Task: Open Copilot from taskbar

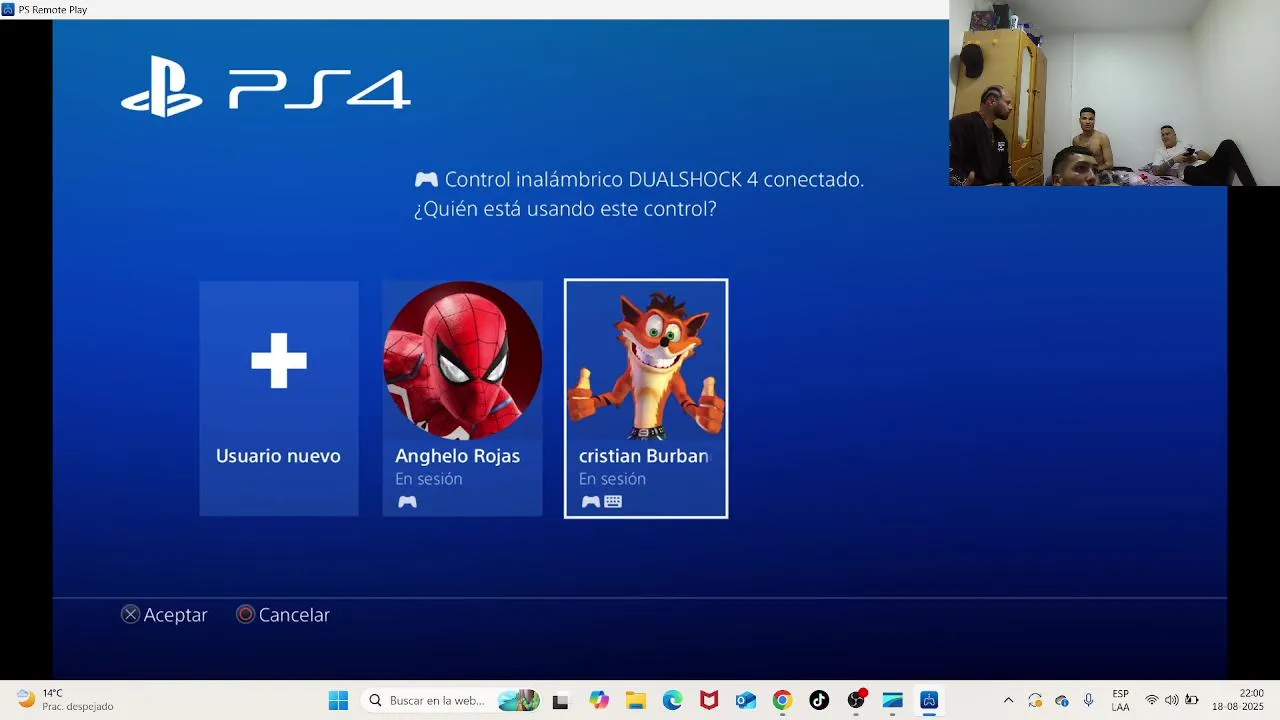Action: pos(599,701)
